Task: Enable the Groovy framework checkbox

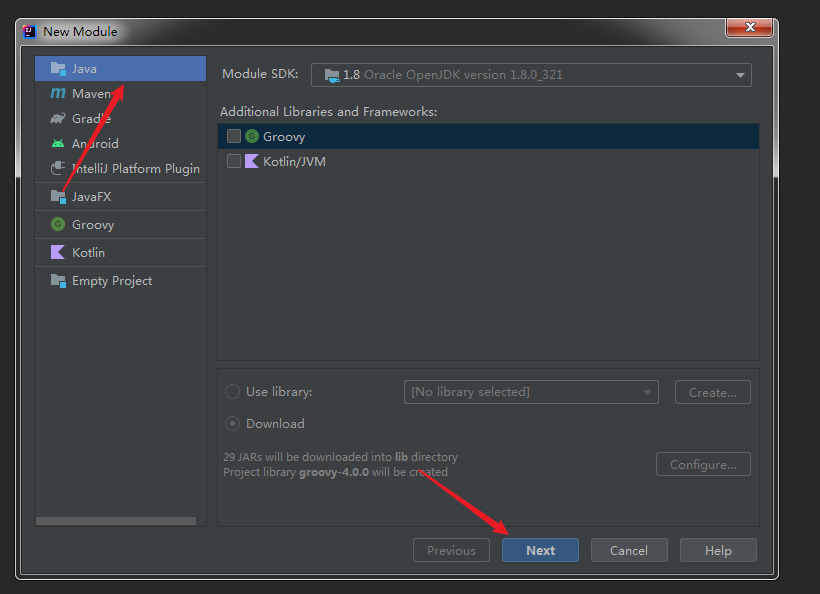Action: [234, 136]
